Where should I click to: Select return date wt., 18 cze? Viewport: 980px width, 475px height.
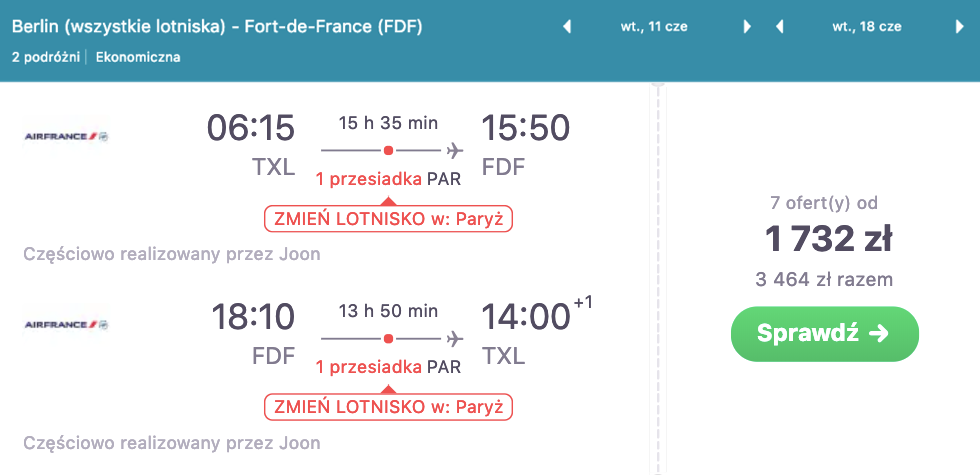(x=869, y=27)
